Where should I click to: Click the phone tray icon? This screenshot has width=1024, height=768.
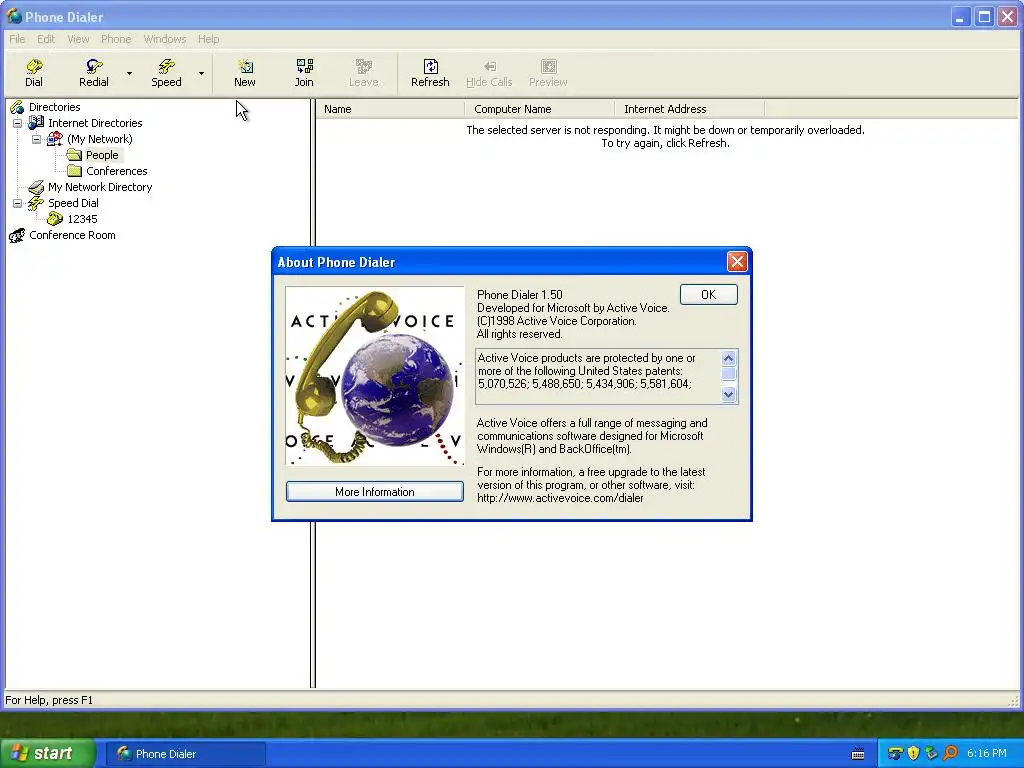click(x=895, y=754)
